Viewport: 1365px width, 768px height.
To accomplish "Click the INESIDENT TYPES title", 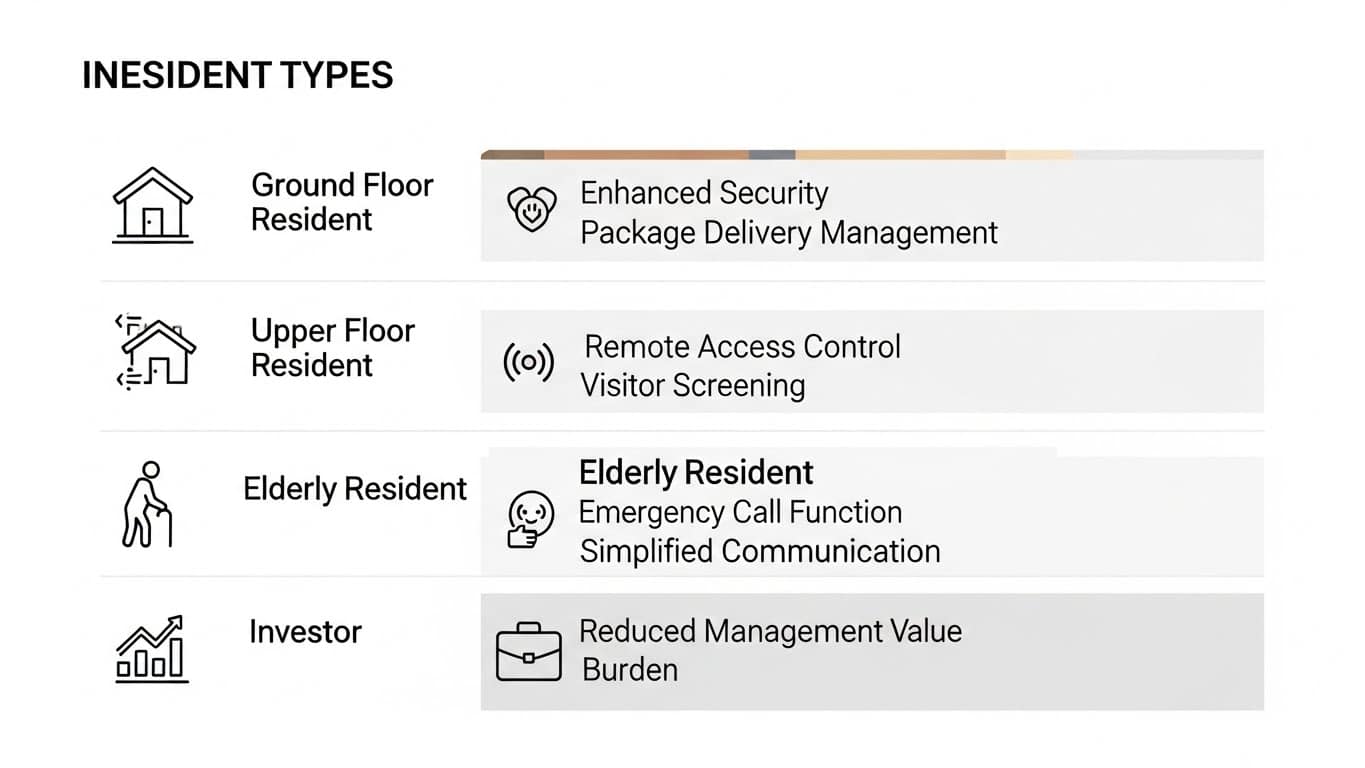I will point(237,76).
